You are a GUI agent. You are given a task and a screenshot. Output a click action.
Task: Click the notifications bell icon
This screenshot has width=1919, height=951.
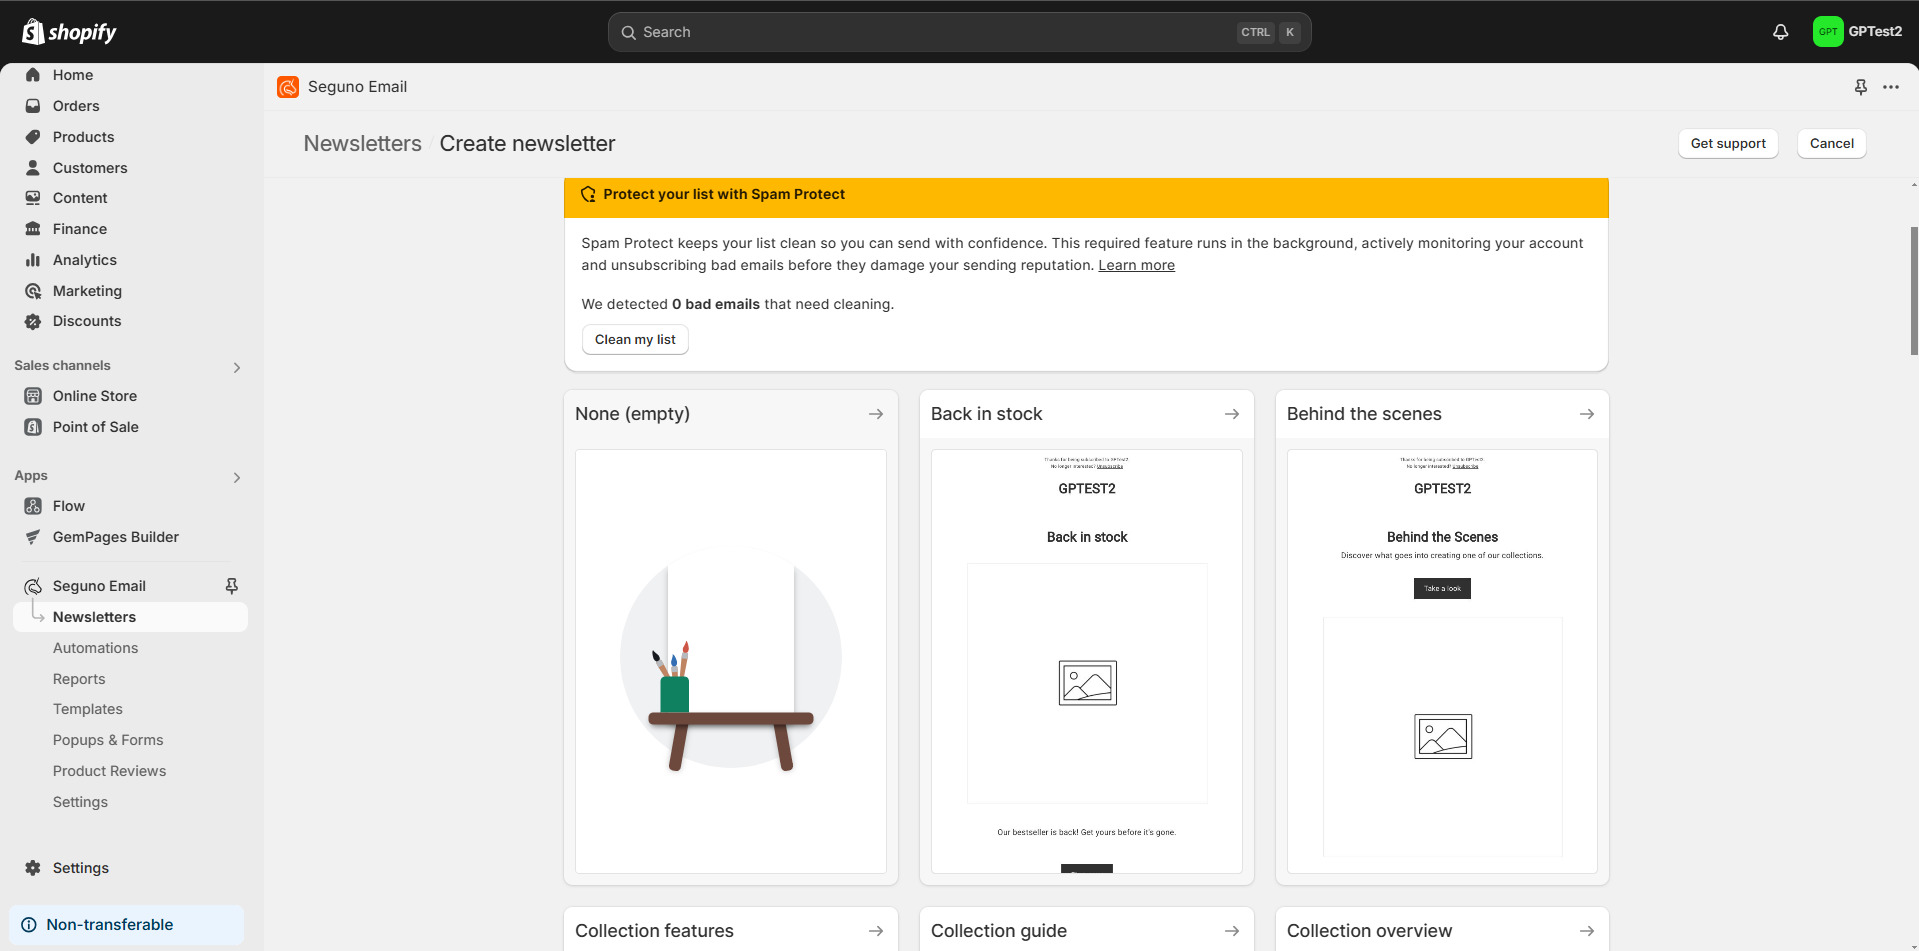(1780, 32)
